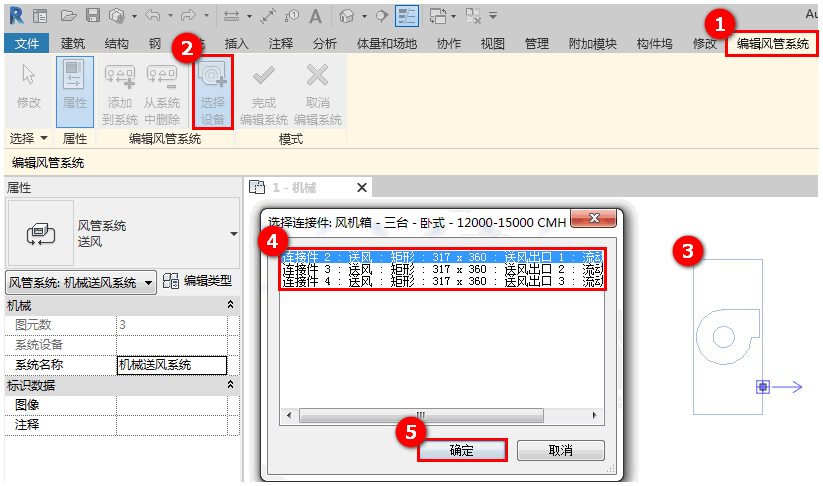
Task: Click the Save floppy disk icon
Action: 93,16
